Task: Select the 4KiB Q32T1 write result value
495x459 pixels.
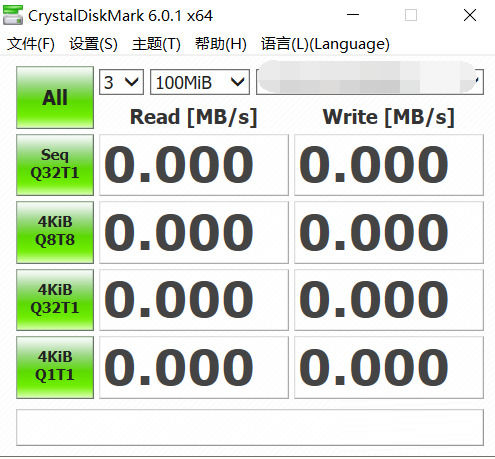Action: pos(389,300)
